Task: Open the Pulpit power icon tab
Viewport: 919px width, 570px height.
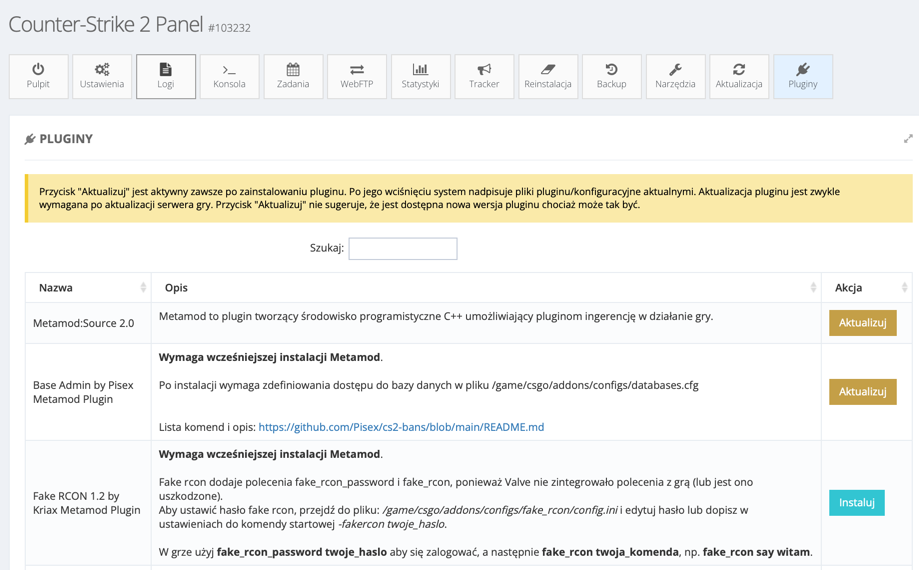Action: [38, 77]
